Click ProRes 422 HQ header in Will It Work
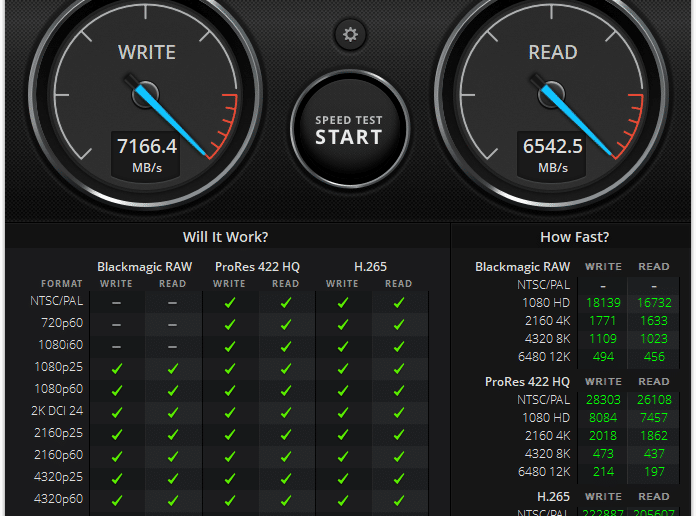Screen dimensions: 696x516 tap(257, 267)
